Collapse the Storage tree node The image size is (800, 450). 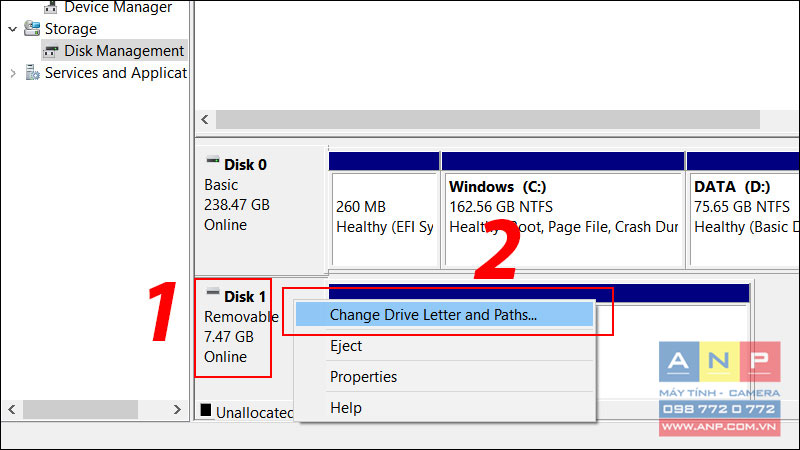(x=13, y=29)
